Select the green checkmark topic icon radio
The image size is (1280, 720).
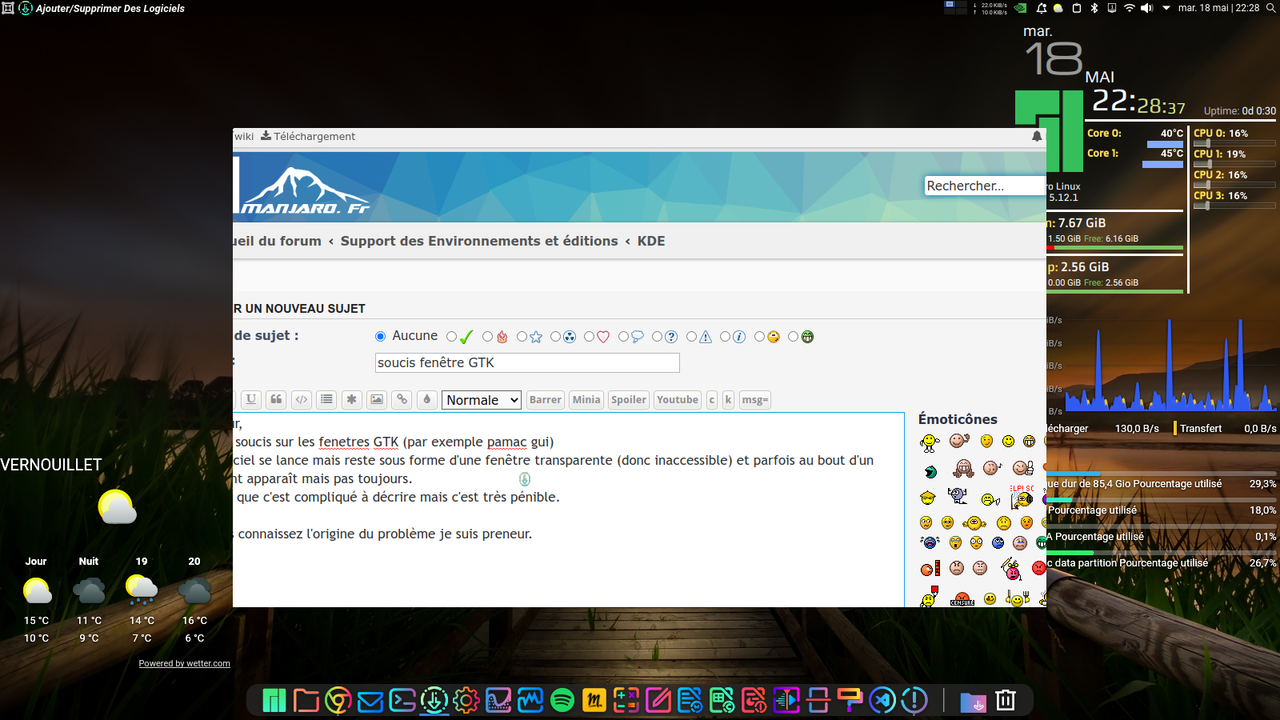[x=452, y=337]
